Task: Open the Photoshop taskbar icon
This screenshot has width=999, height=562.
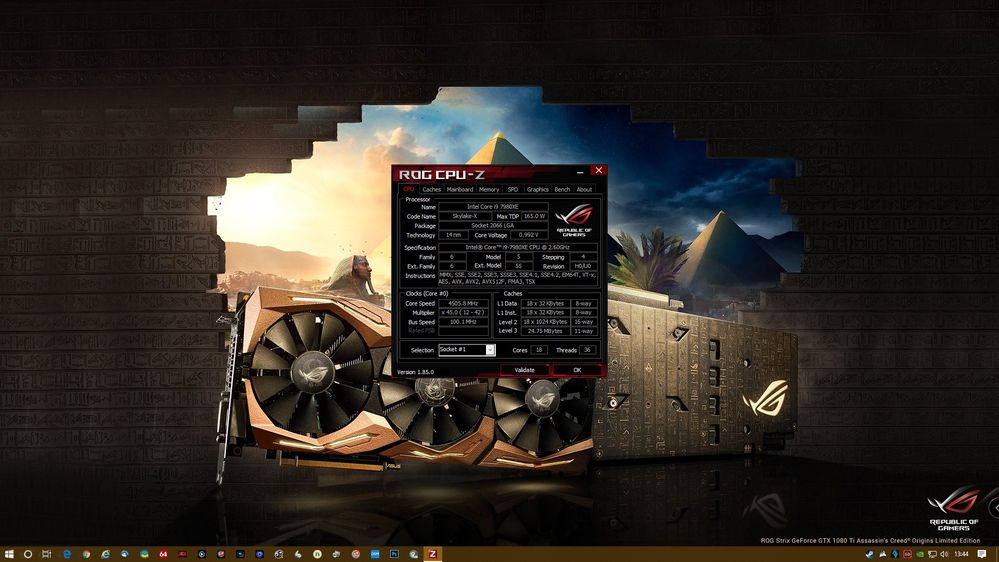Action: click(x=394, y=554)
